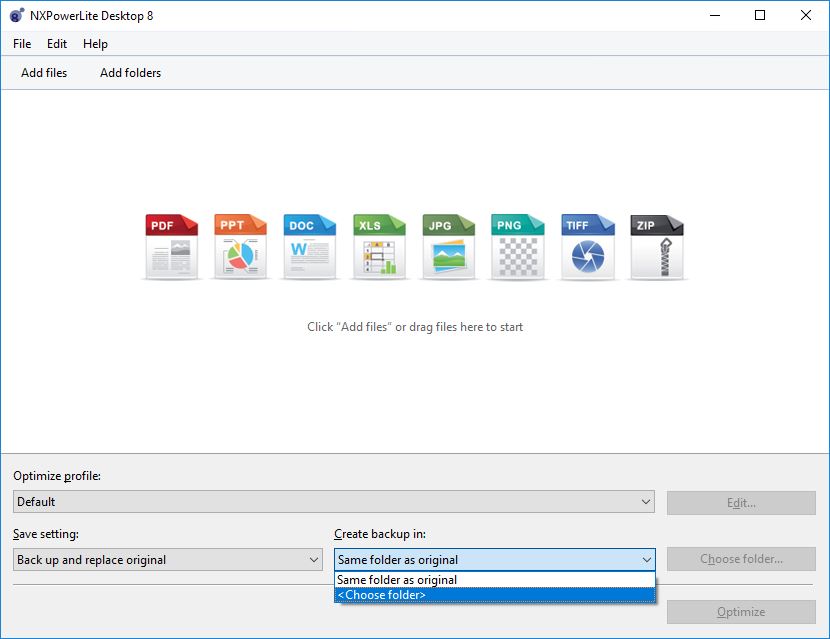Click the PNG image file icon
Image resolution: width=830 pixels, height=639 pixels.
[518, 247]
